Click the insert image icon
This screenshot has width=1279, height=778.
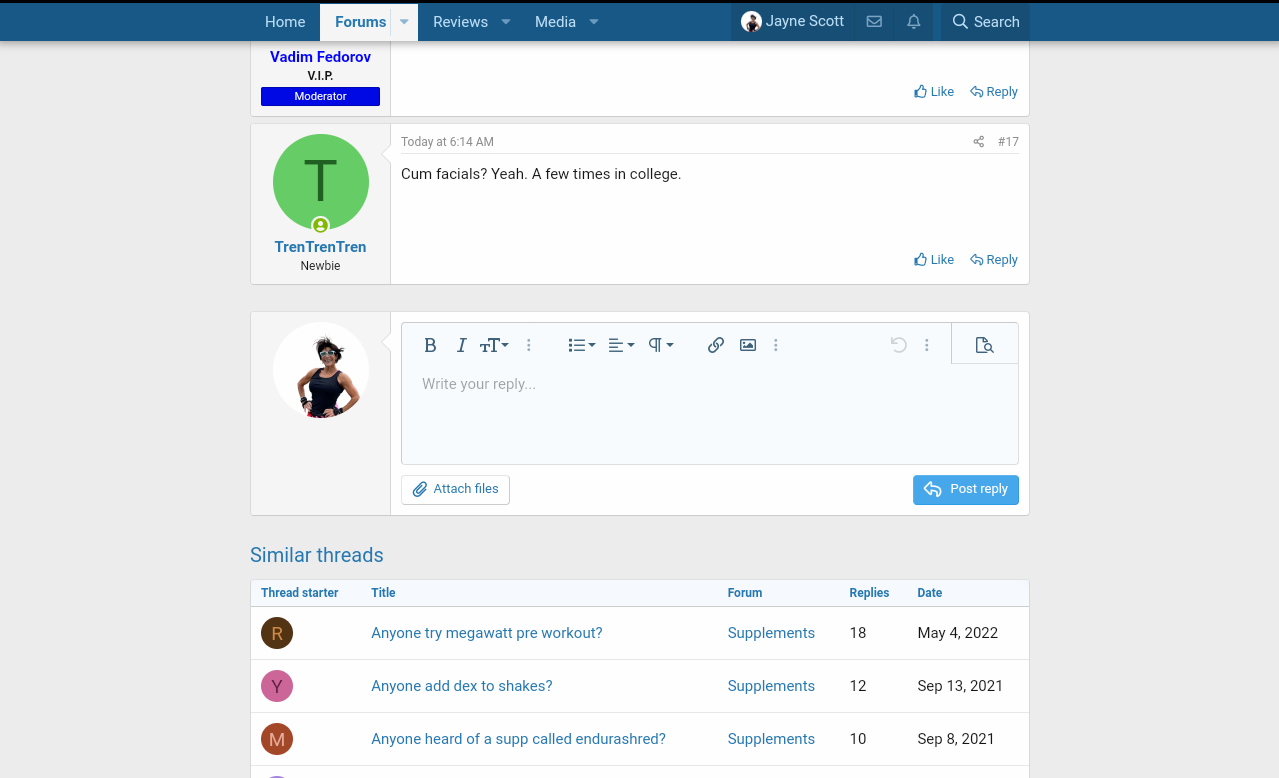point(748,345)
